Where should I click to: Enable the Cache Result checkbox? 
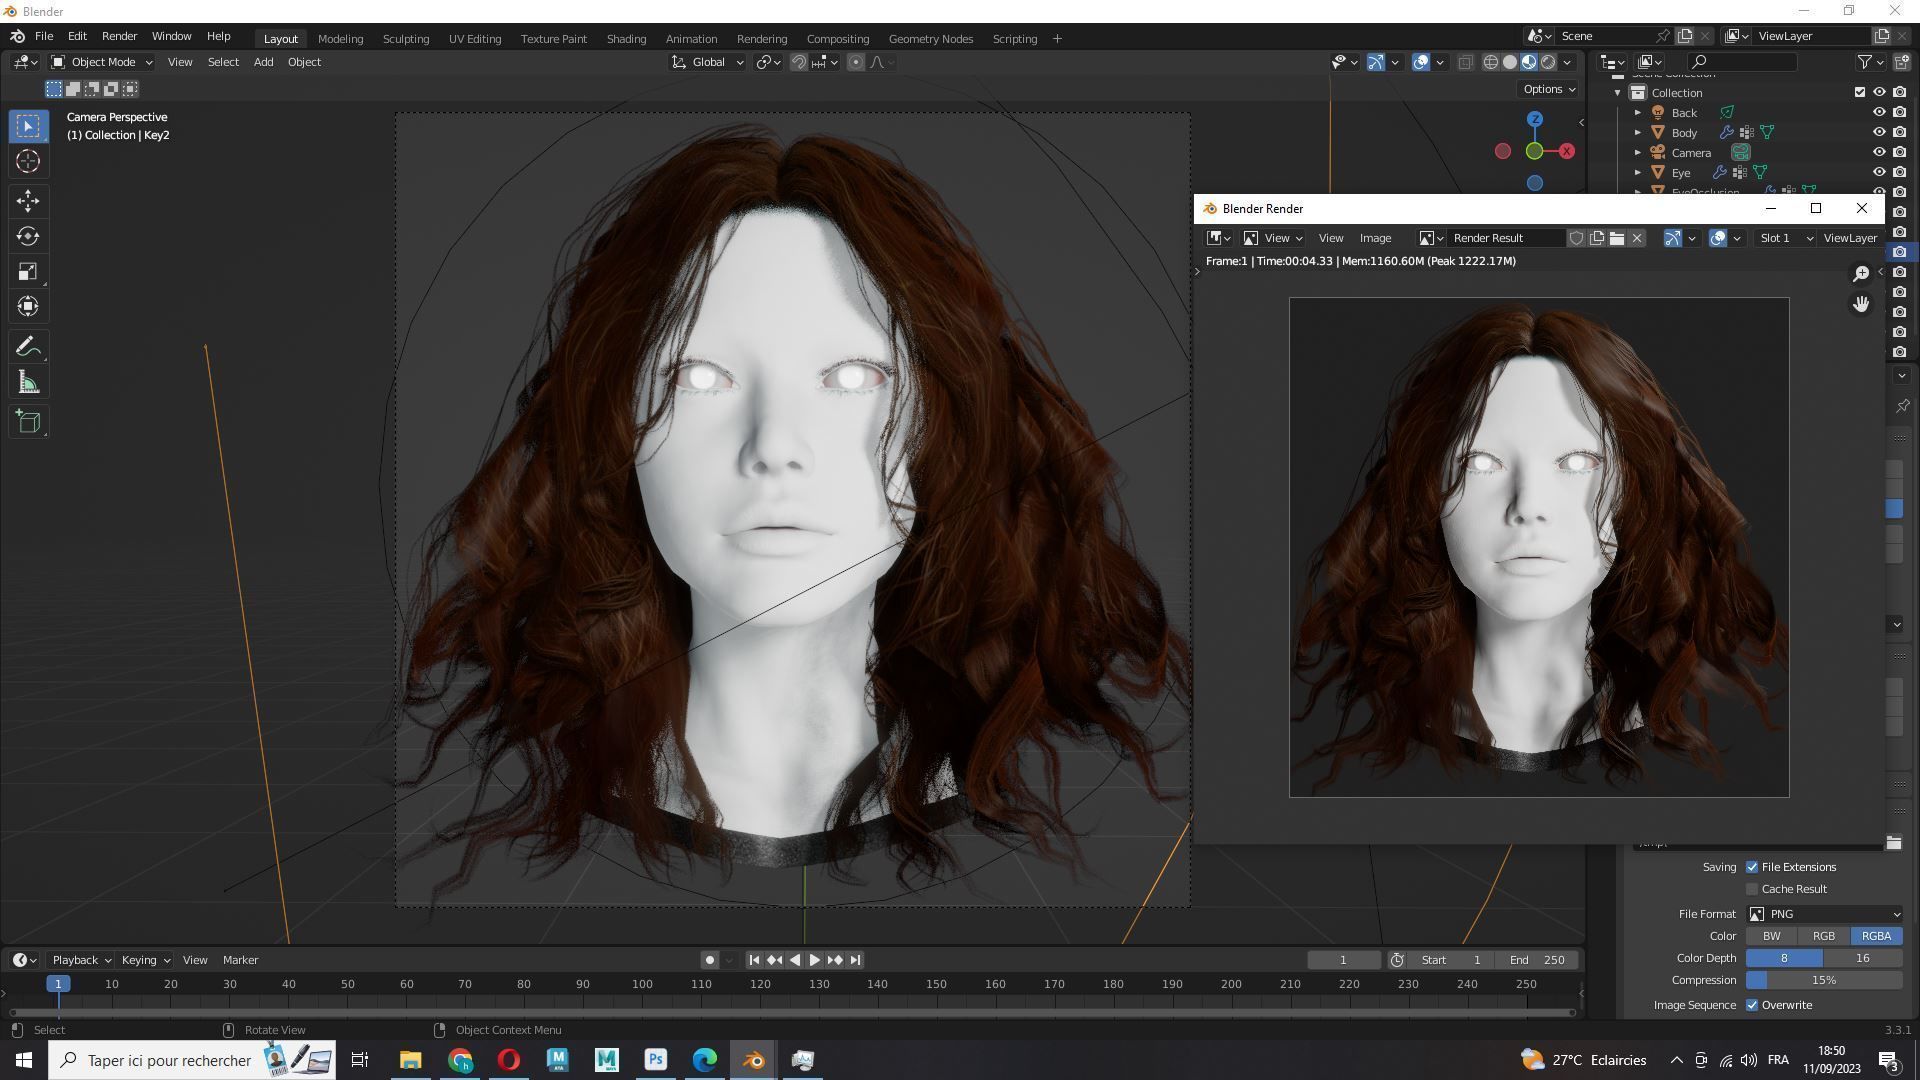point(1752,889)
